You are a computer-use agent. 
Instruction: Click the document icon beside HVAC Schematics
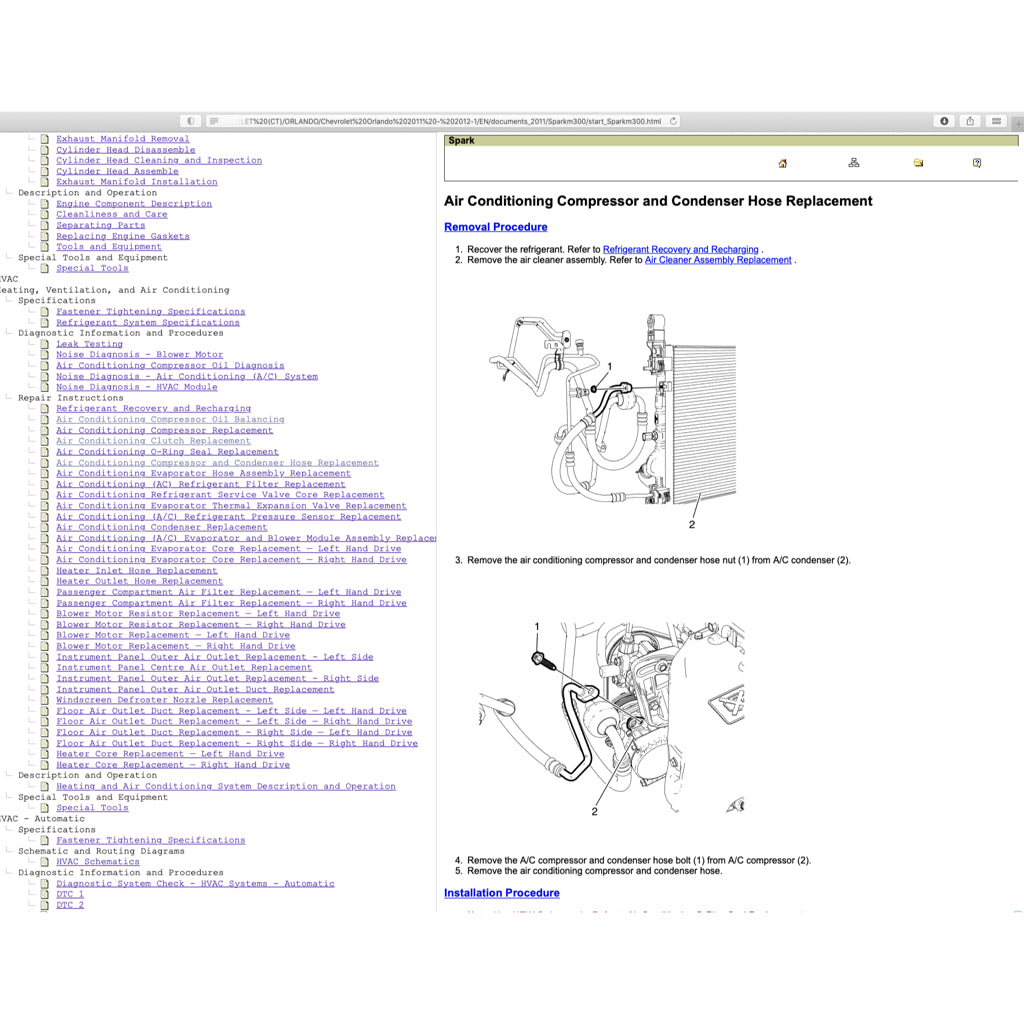(45, 861)
